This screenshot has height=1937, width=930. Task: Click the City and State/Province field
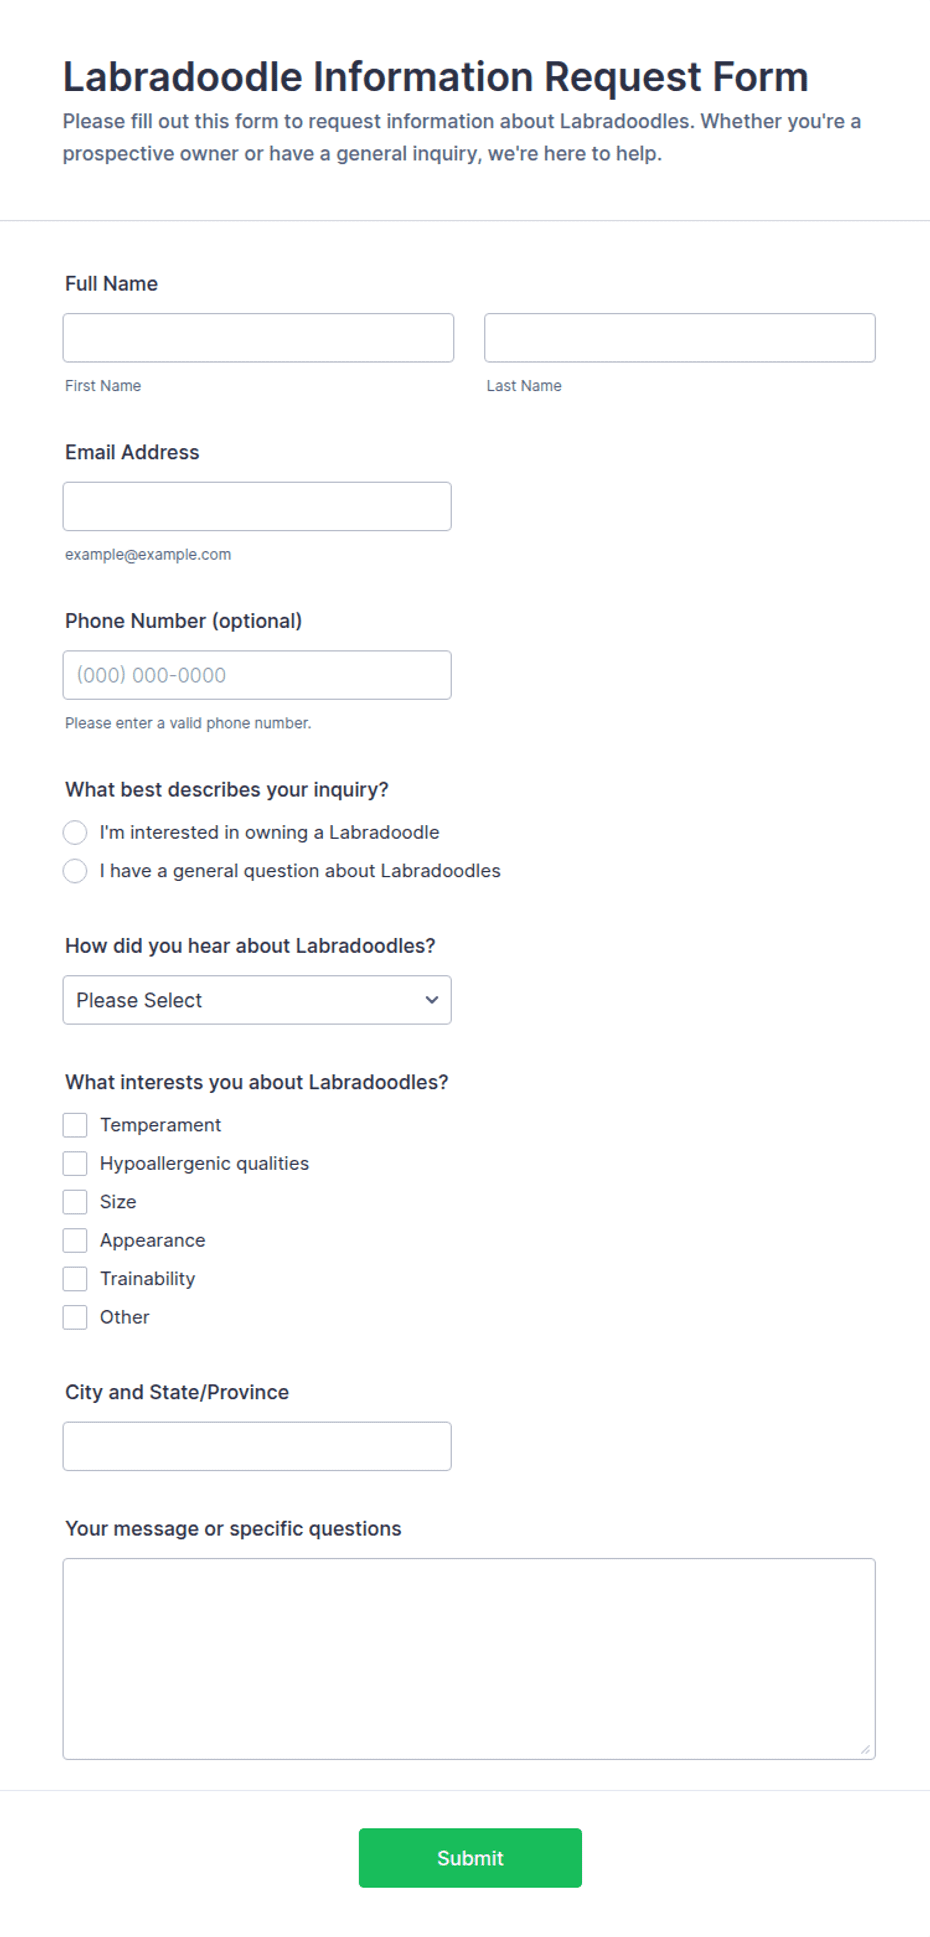257,1447
